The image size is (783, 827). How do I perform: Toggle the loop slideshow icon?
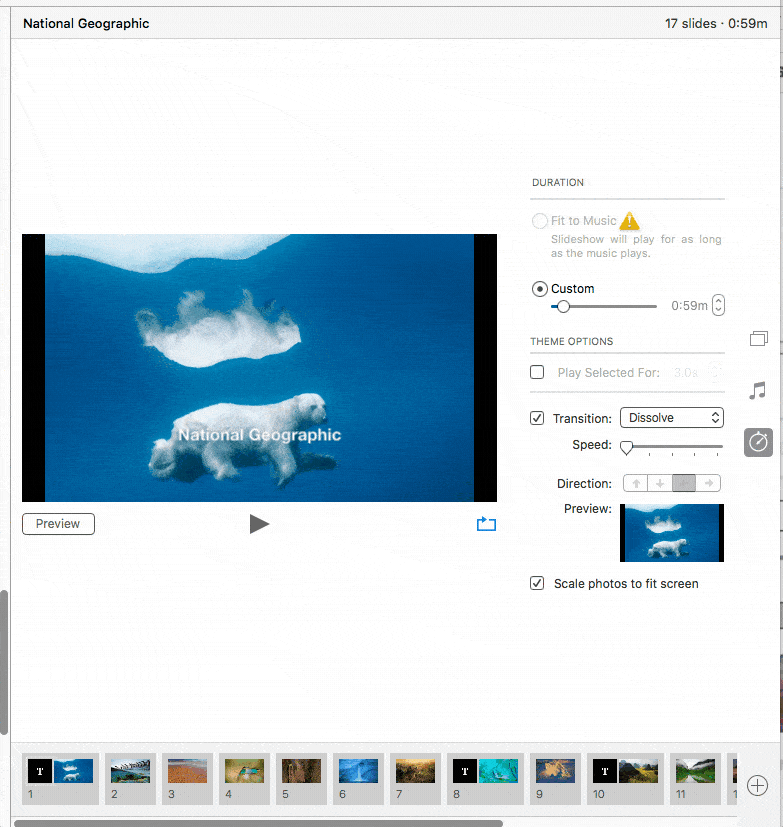tap(486, 524)
